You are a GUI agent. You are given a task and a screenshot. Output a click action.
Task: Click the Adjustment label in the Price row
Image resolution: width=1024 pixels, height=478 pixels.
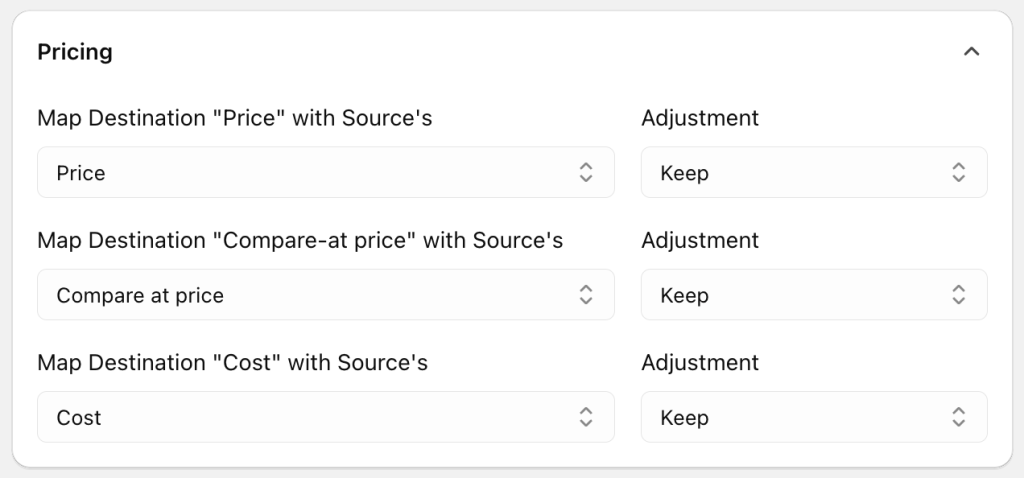tap(700, 118)
